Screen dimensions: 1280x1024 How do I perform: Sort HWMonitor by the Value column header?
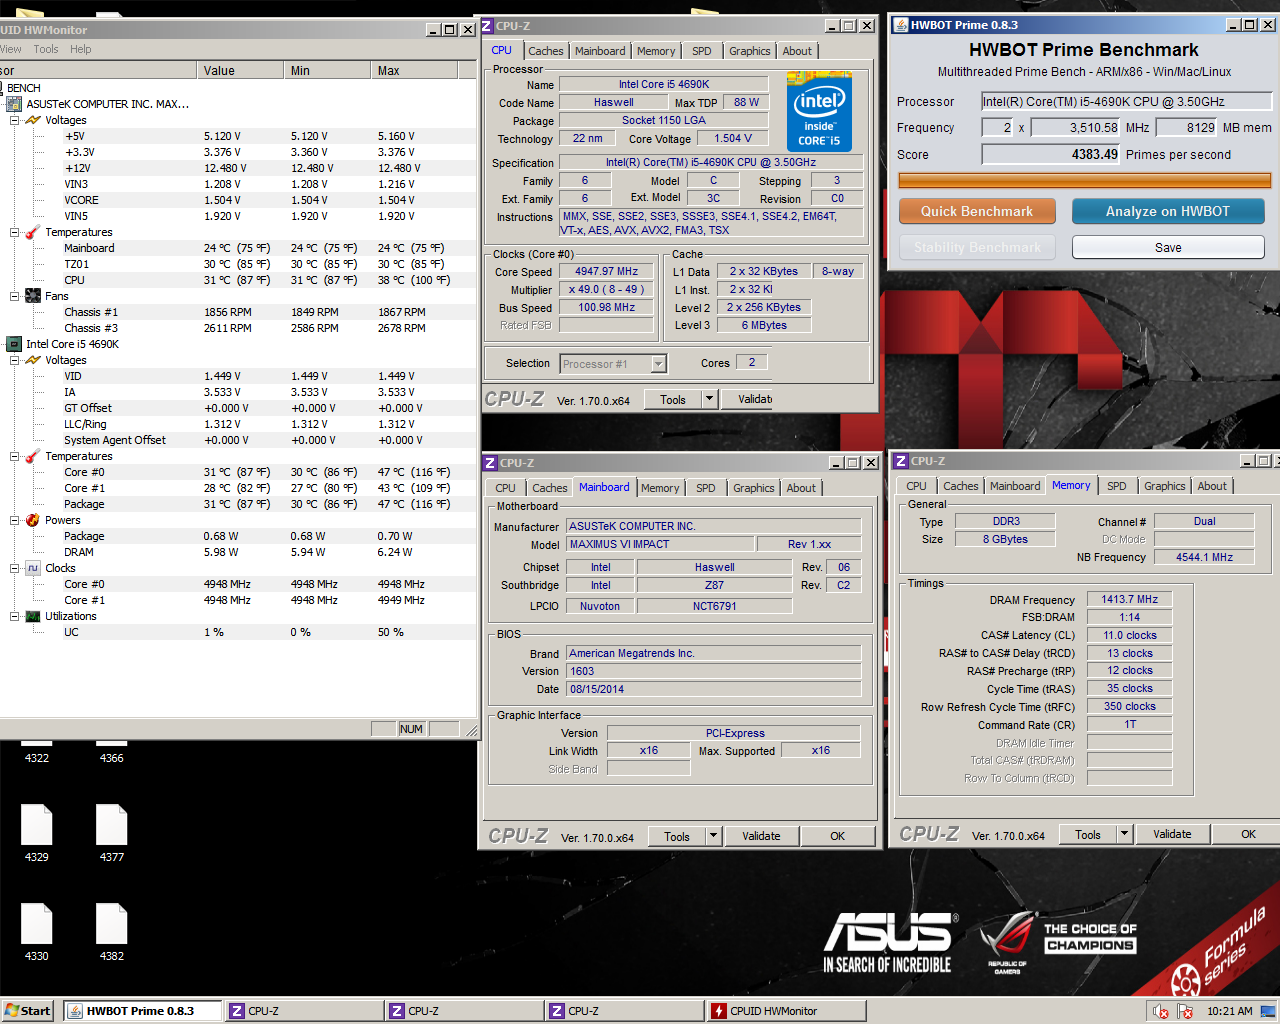[240, 70]
